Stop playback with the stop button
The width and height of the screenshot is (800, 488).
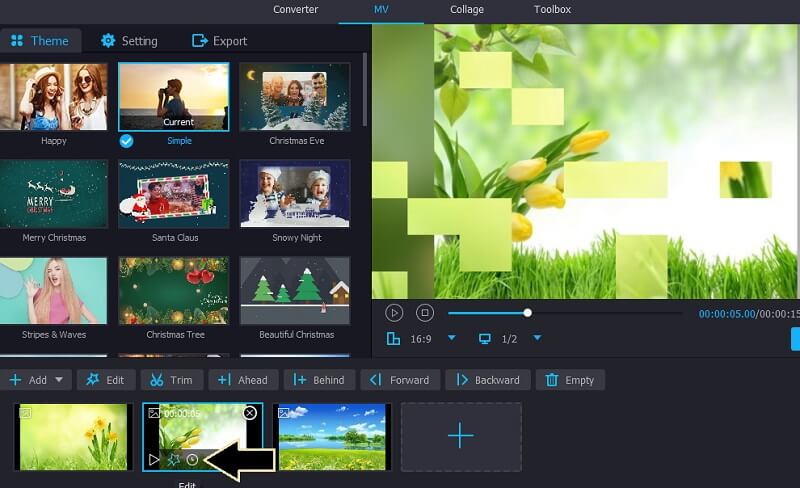click(x=424, y=313)
